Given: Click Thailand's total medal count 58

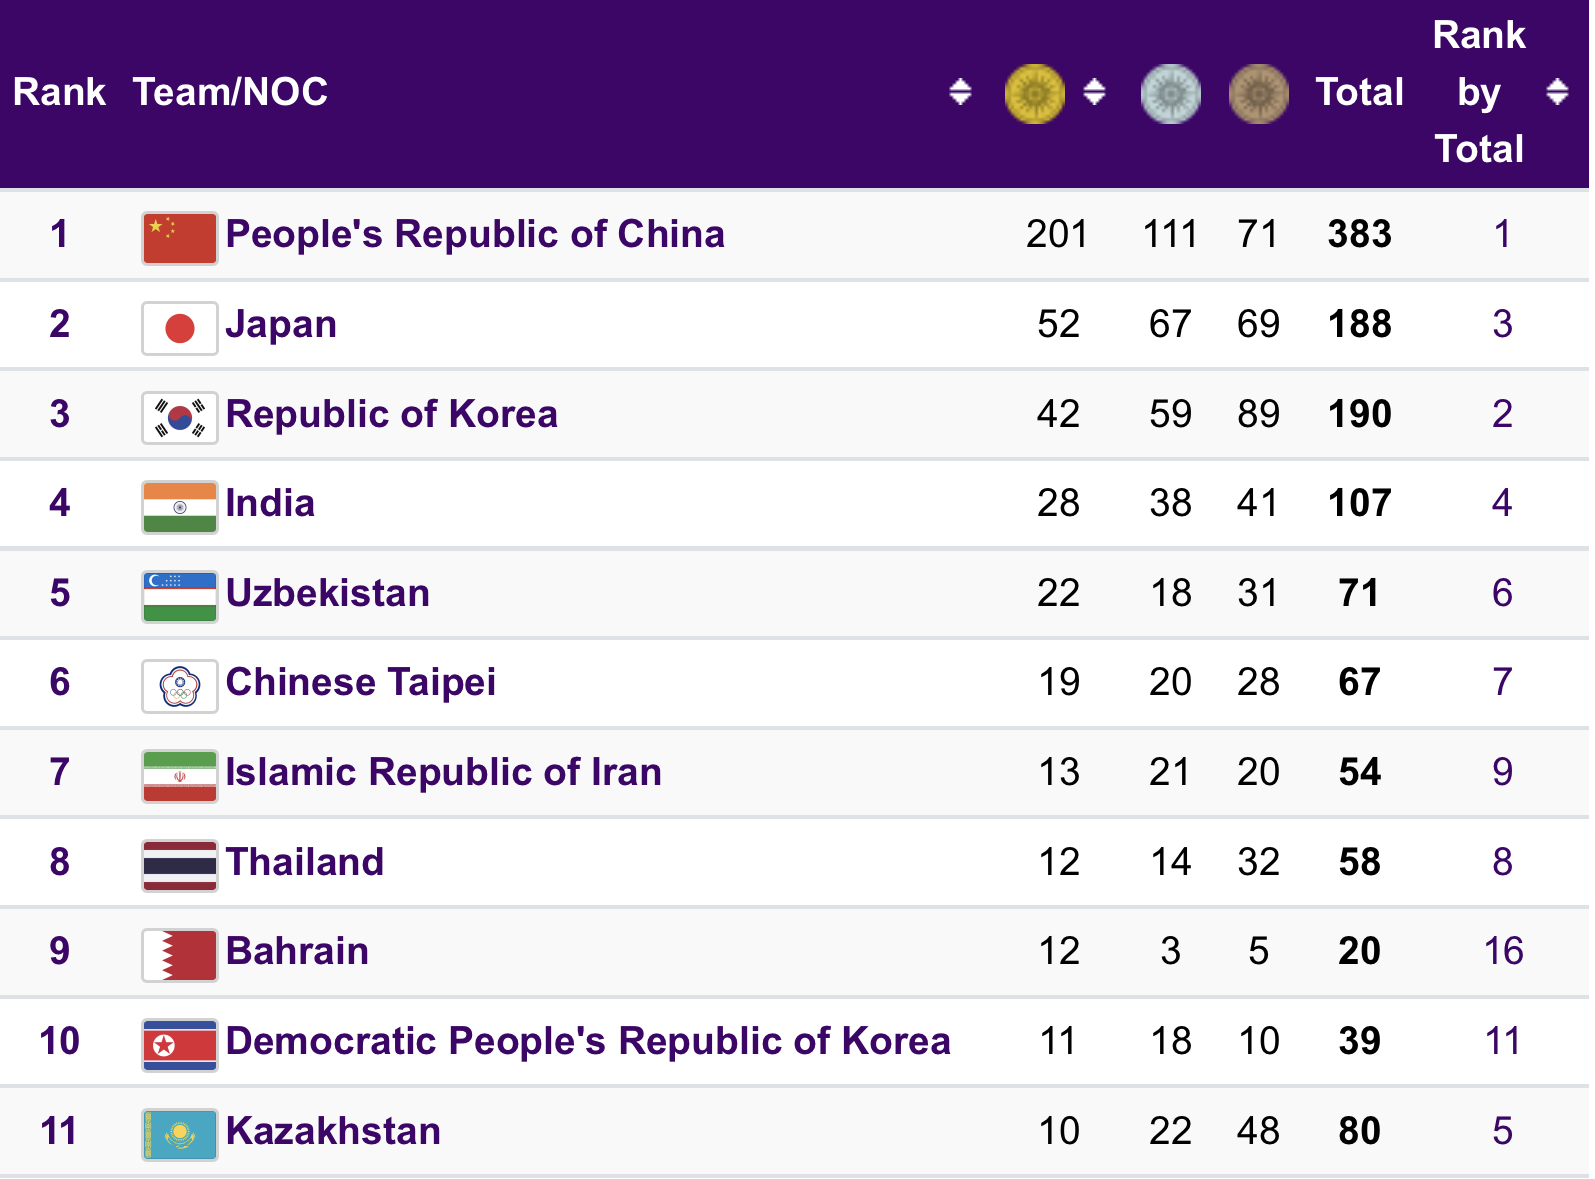Looking at the screenshot, I should coord(1359,862).
